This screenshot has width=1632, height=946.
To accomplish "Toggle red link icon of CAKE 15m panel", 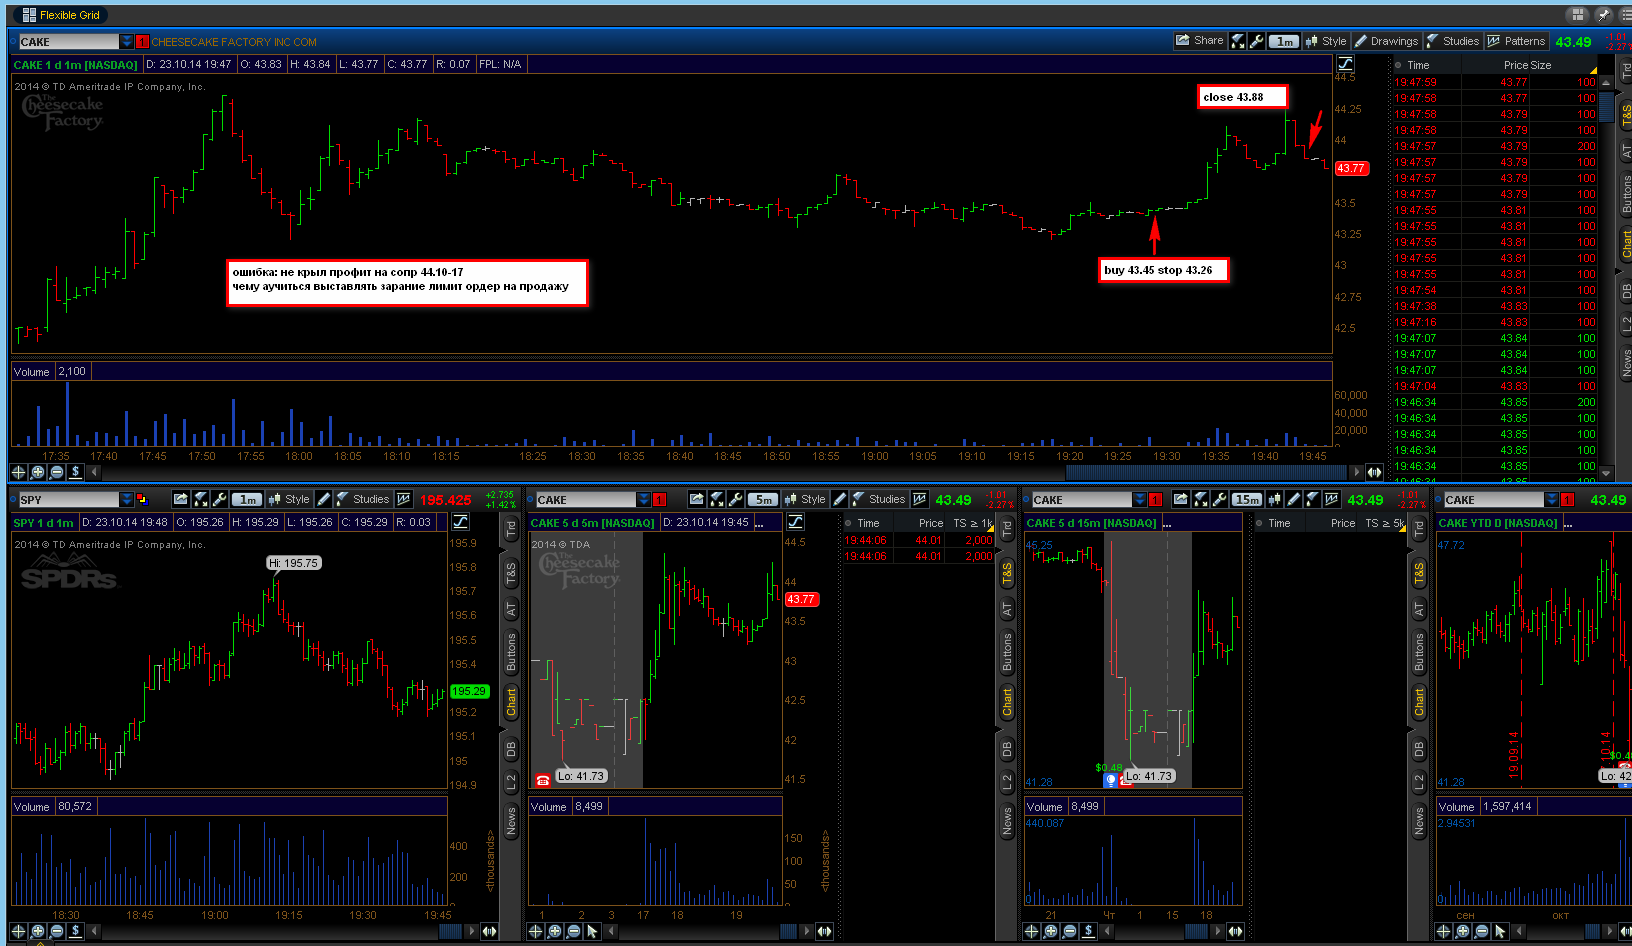I will click(1155, 499).
